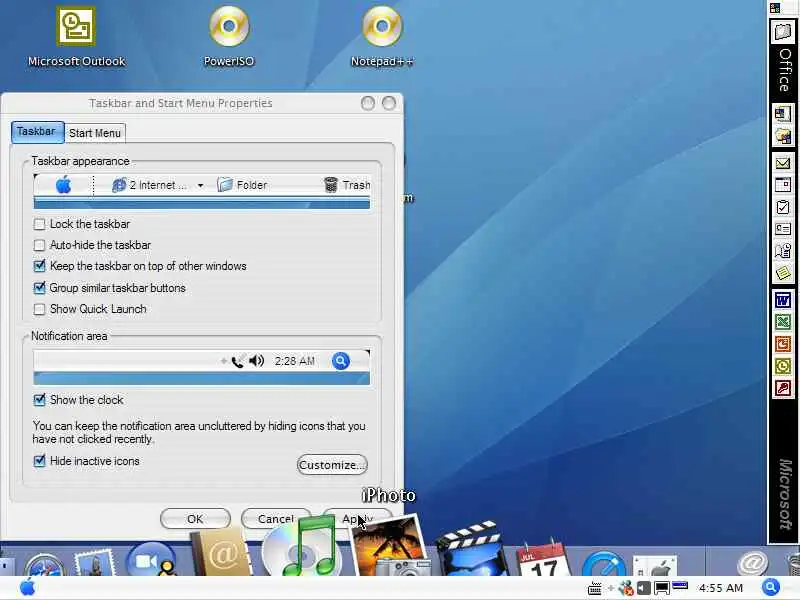
Task: Open iCal calendar in dock
Action: click(x=543, y=559)
